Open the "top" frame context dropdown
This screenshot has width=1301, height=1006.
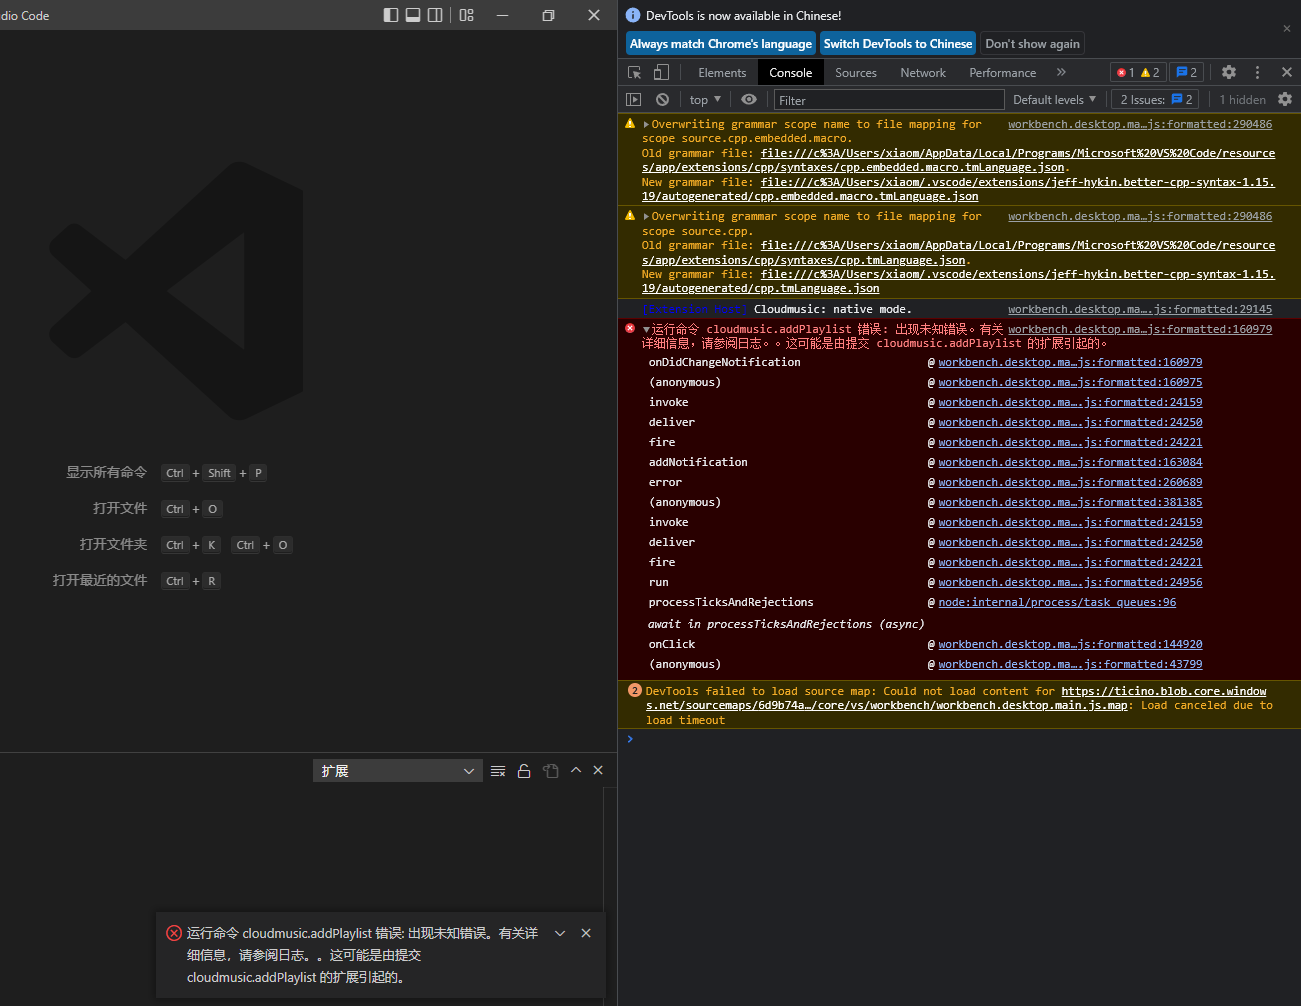(704, 99)
